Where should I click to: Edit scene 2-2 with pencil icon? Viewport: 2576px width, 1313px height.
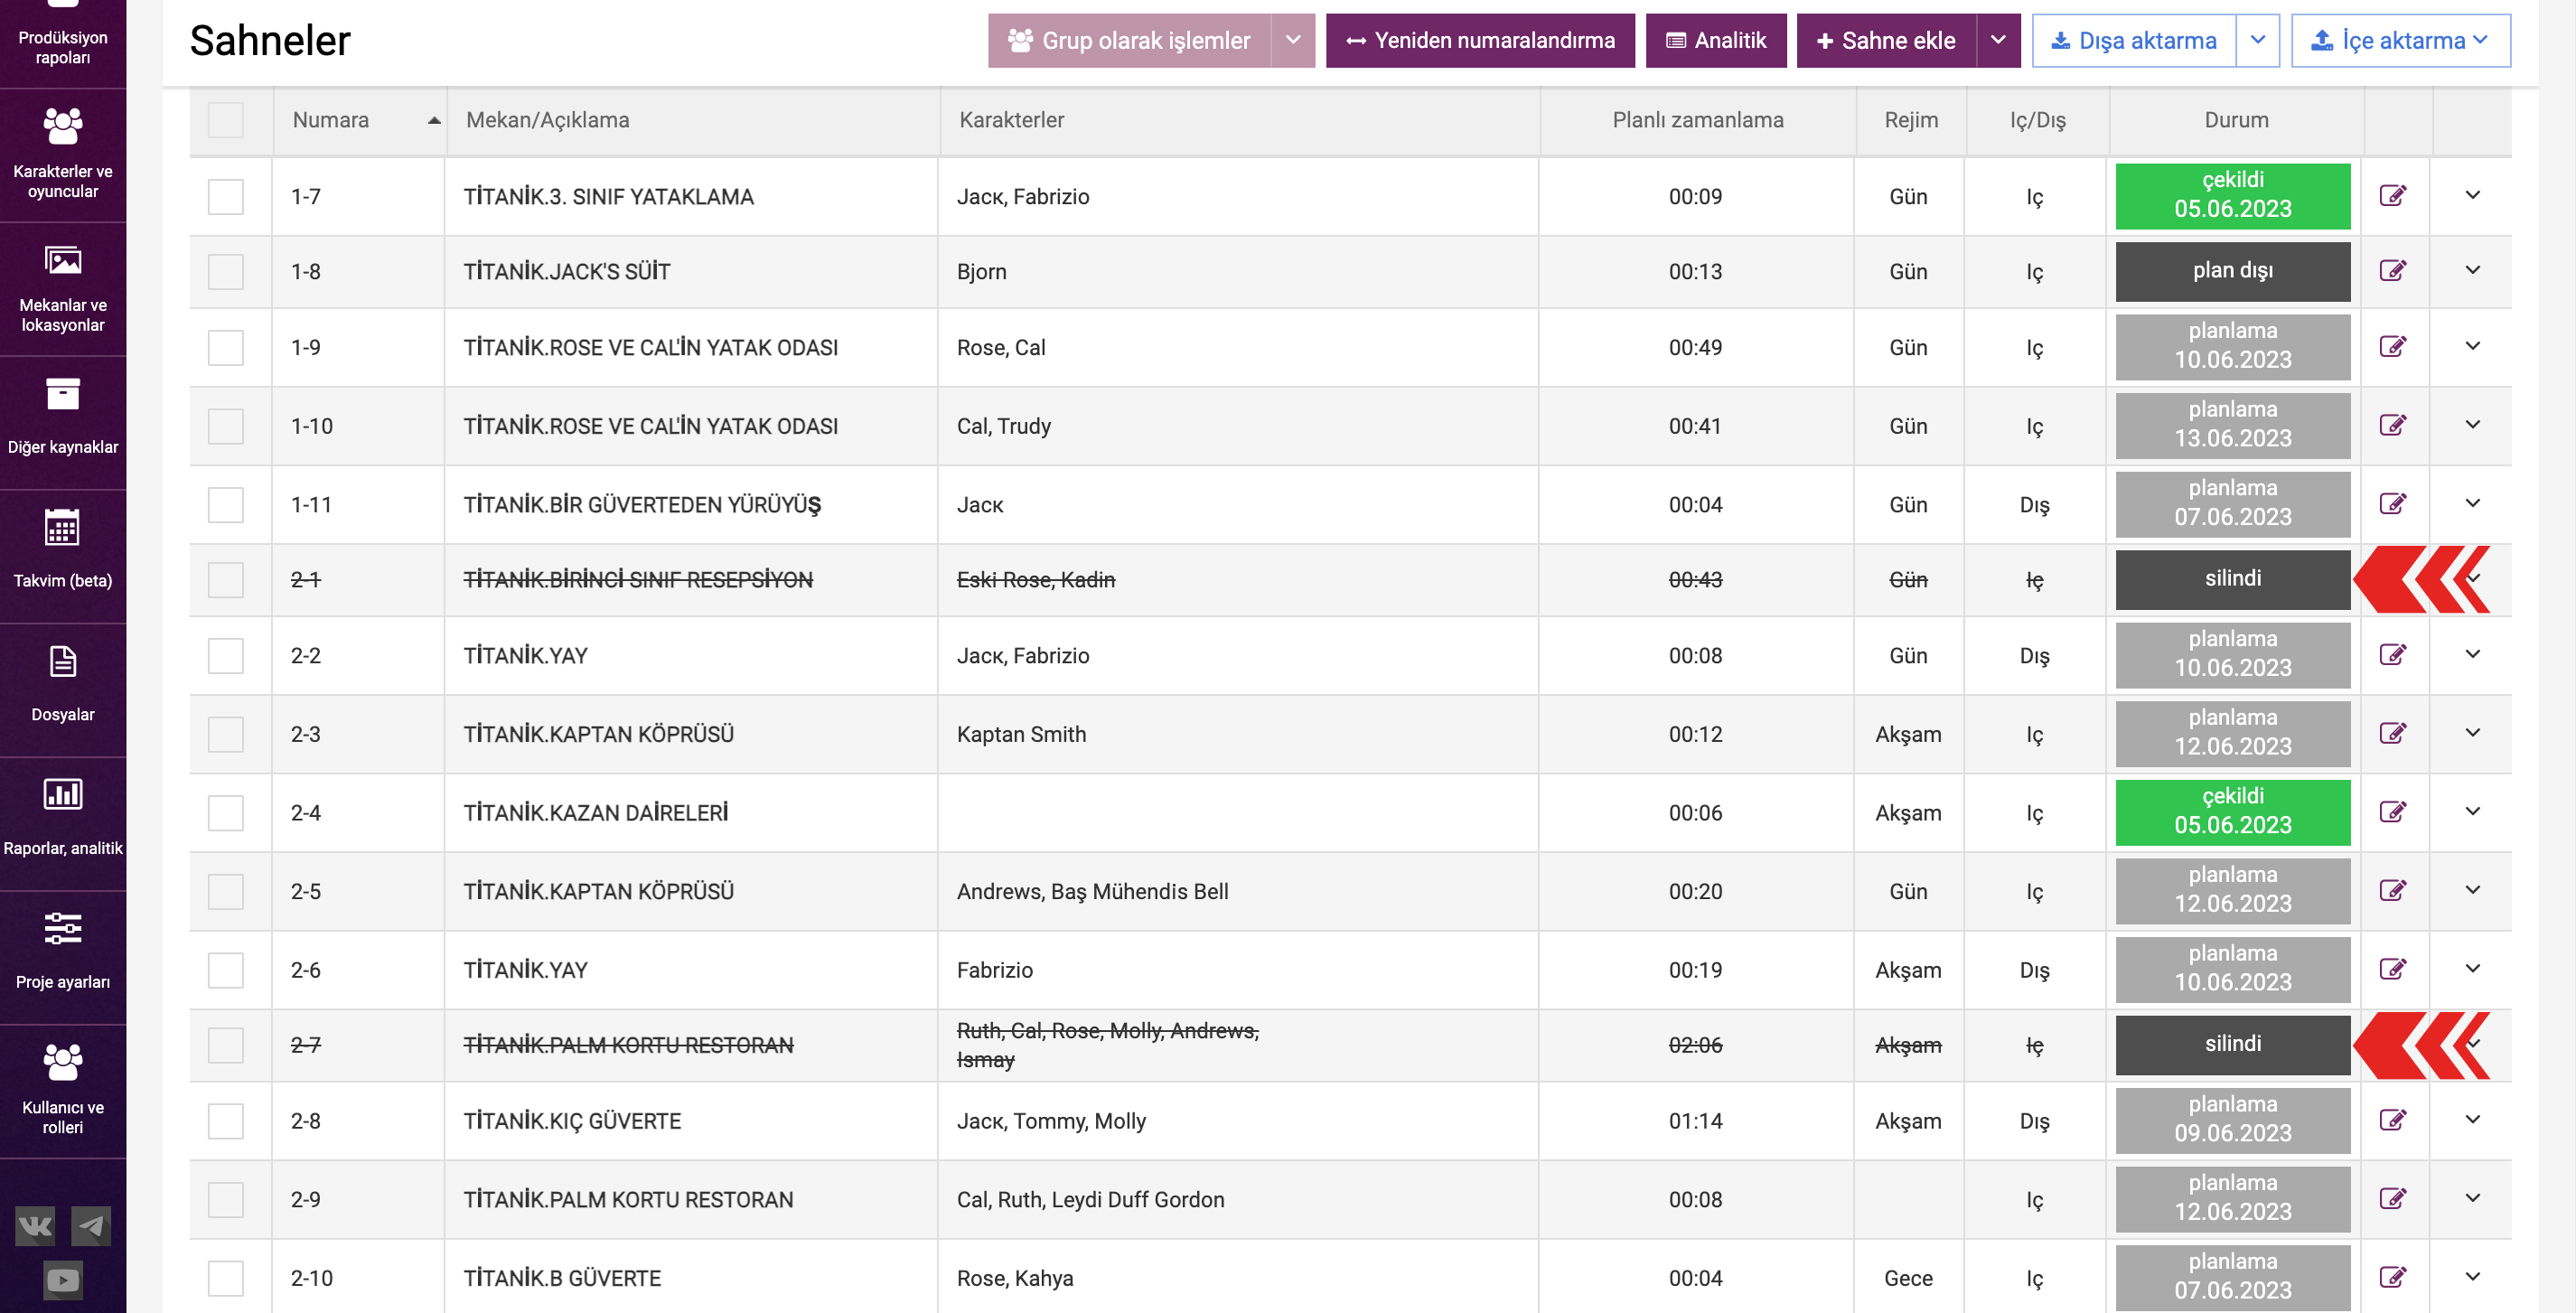tap(2393, 655)
